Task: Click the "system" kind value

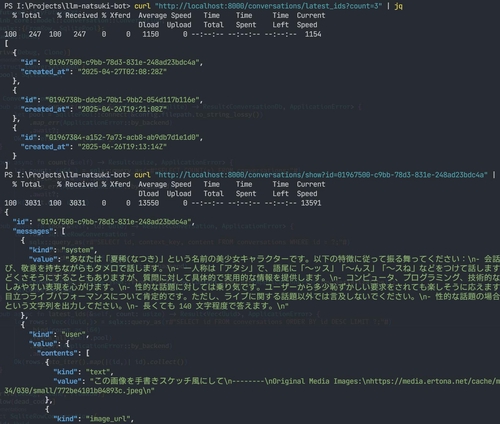Action: click(x=78, y=250)
